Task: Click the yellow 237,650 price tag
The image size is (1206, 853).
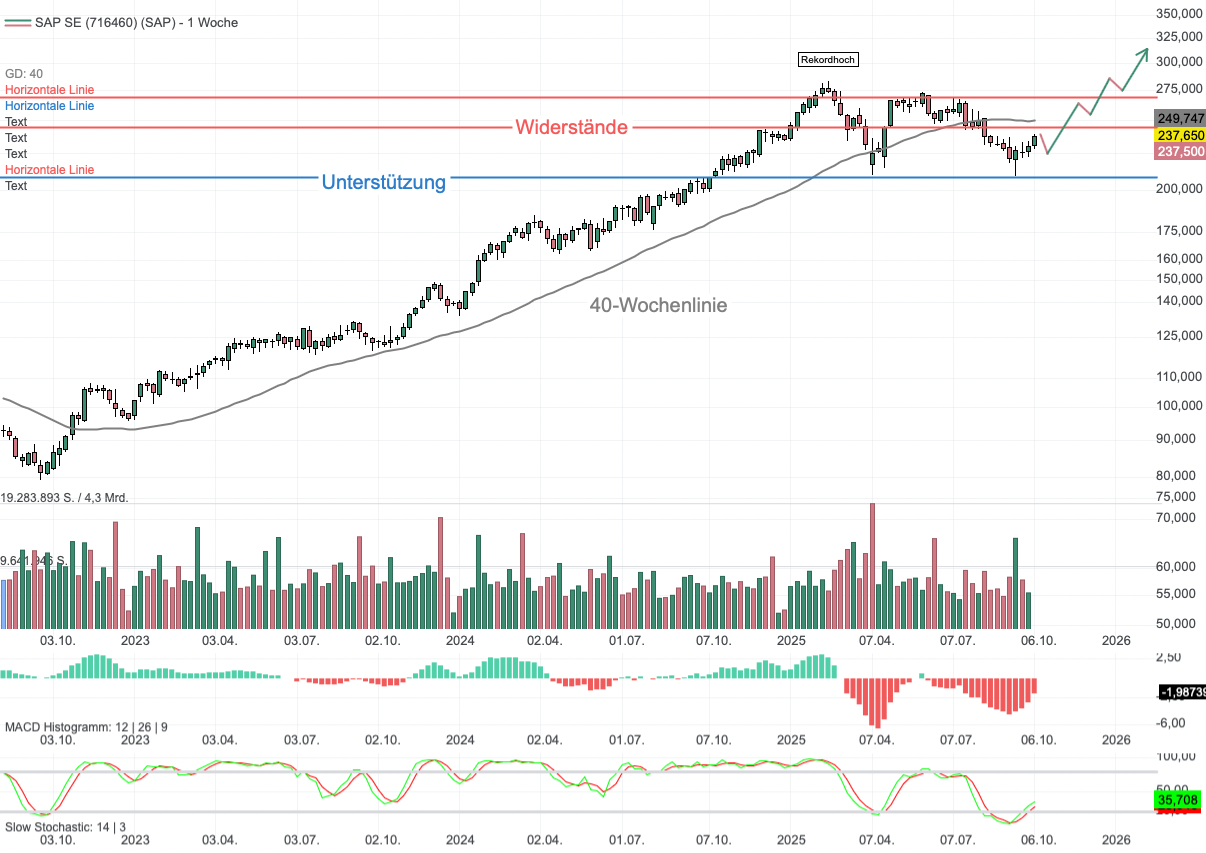Action: click(1180, 135)
